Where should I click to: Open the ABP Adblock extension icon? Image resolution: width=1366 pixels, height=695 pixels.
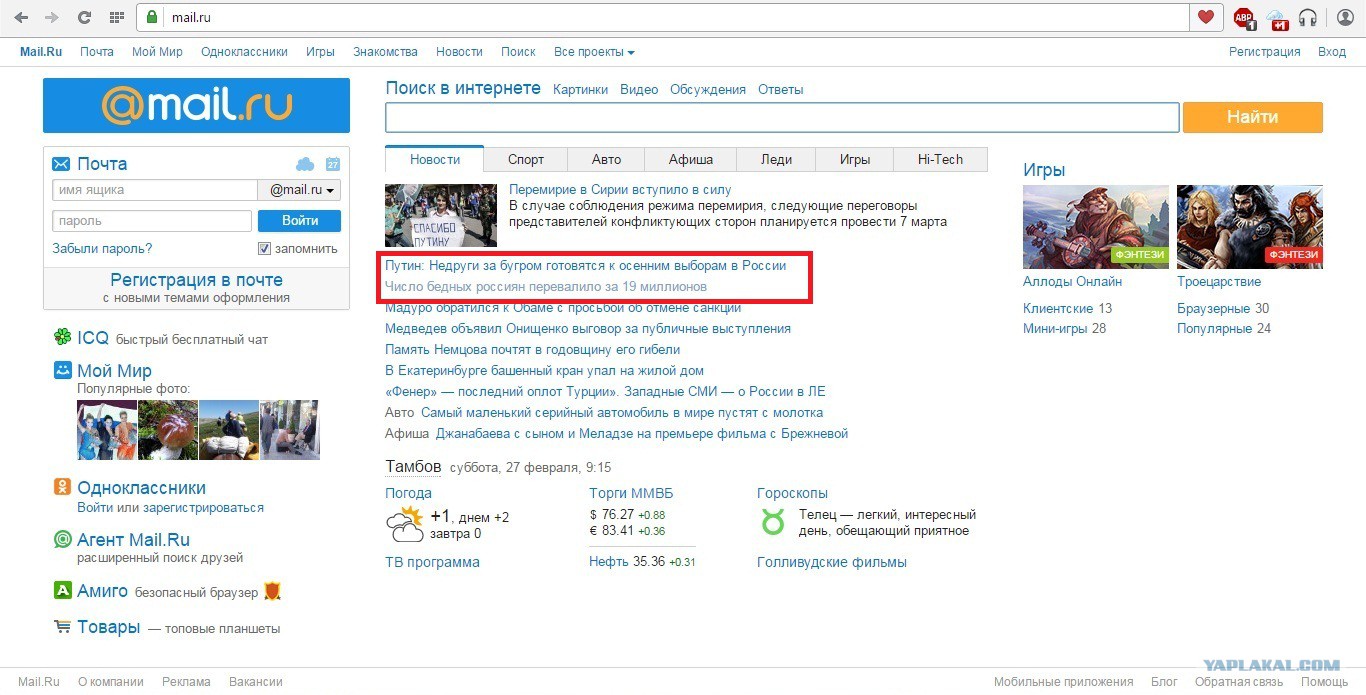click(x=1244, y=17)
